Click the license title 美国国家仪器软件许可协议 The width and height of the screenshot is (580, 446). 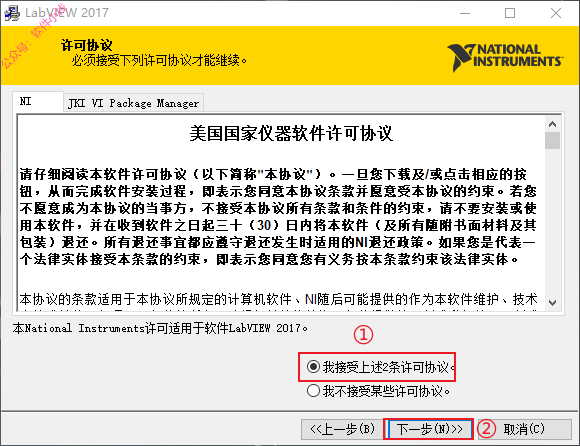[x=291, y=133]
